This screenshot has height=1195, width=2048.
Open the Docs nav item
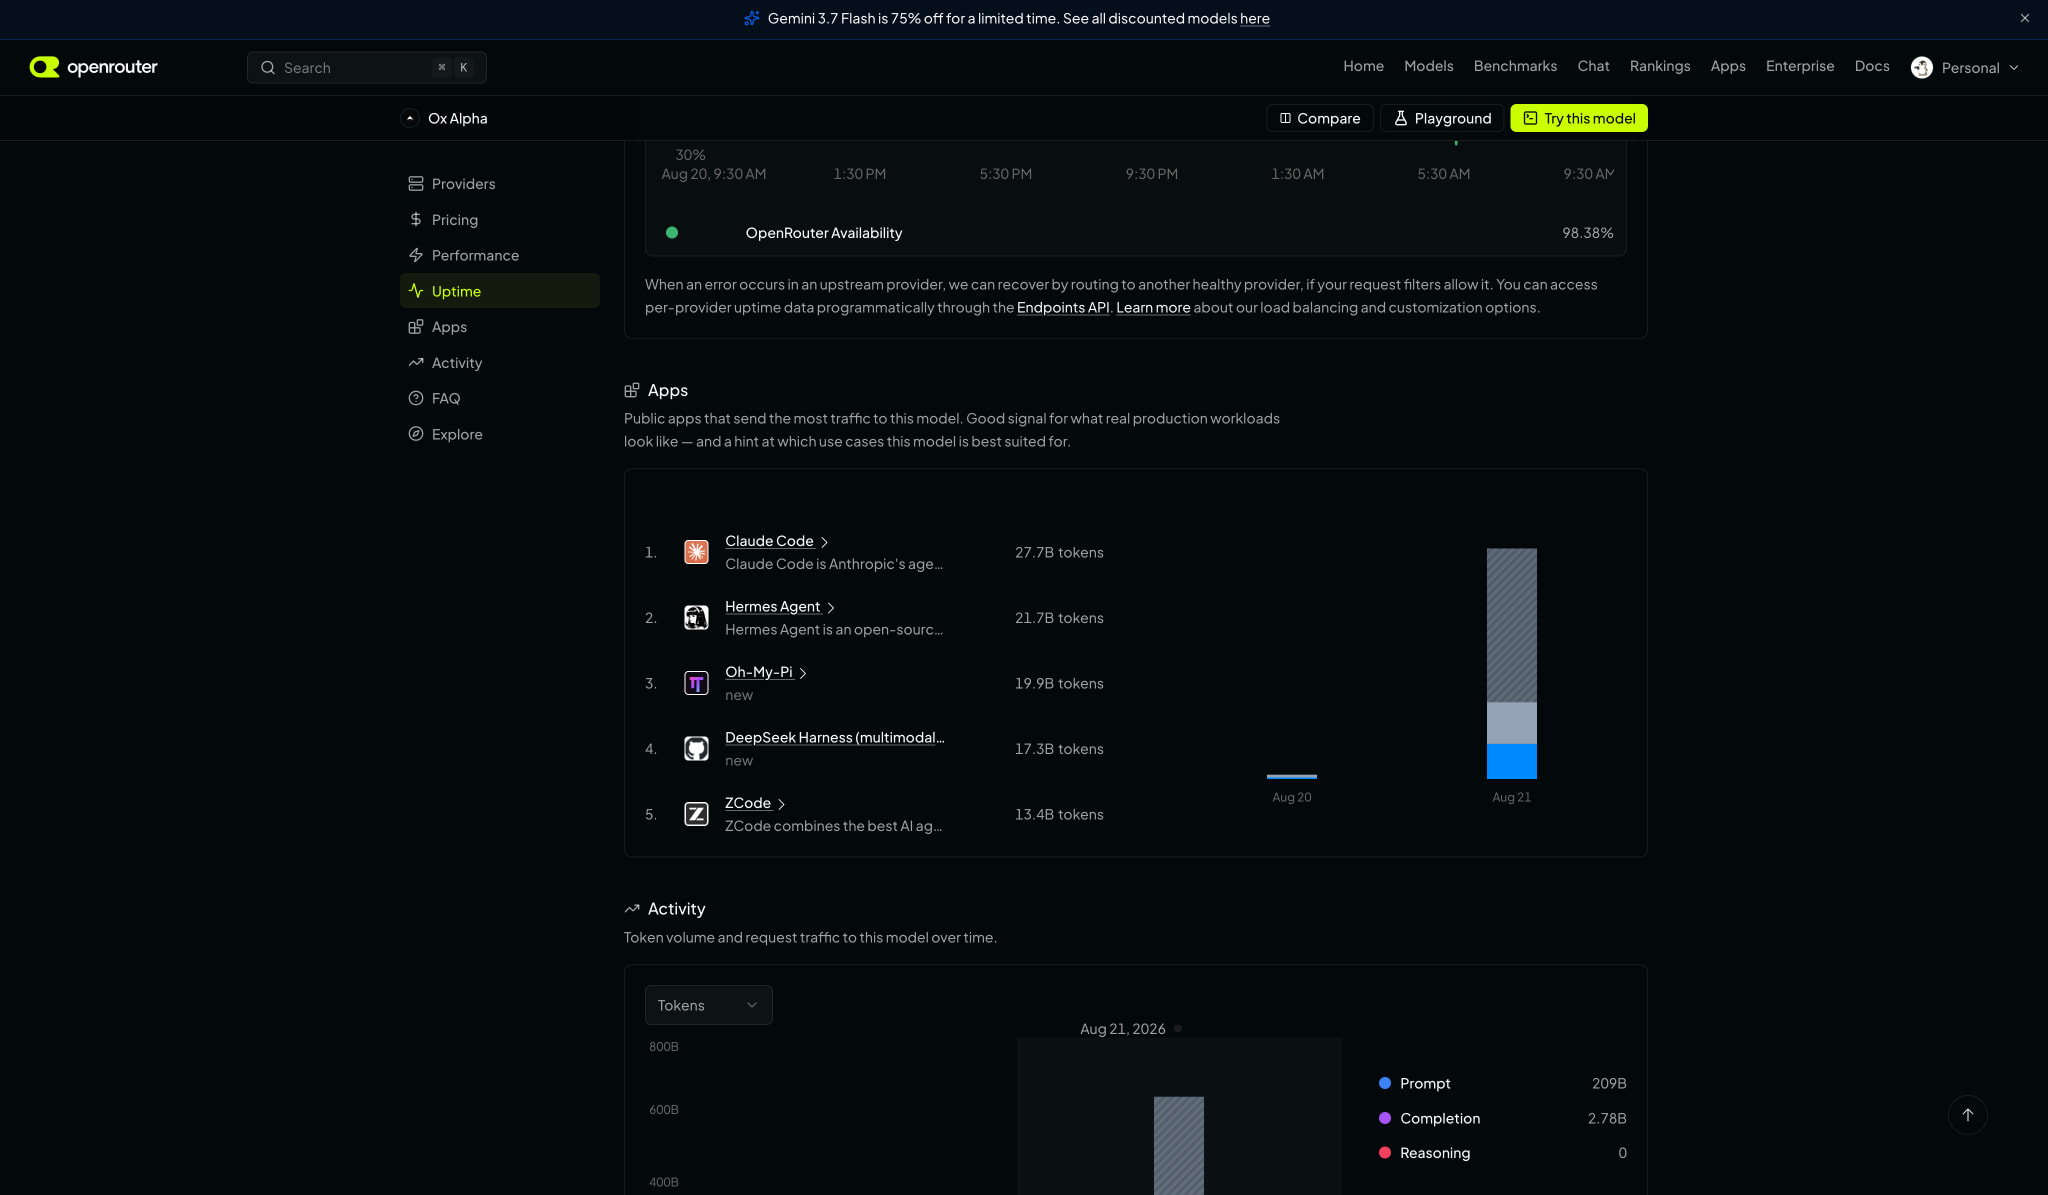(1872, 66)
